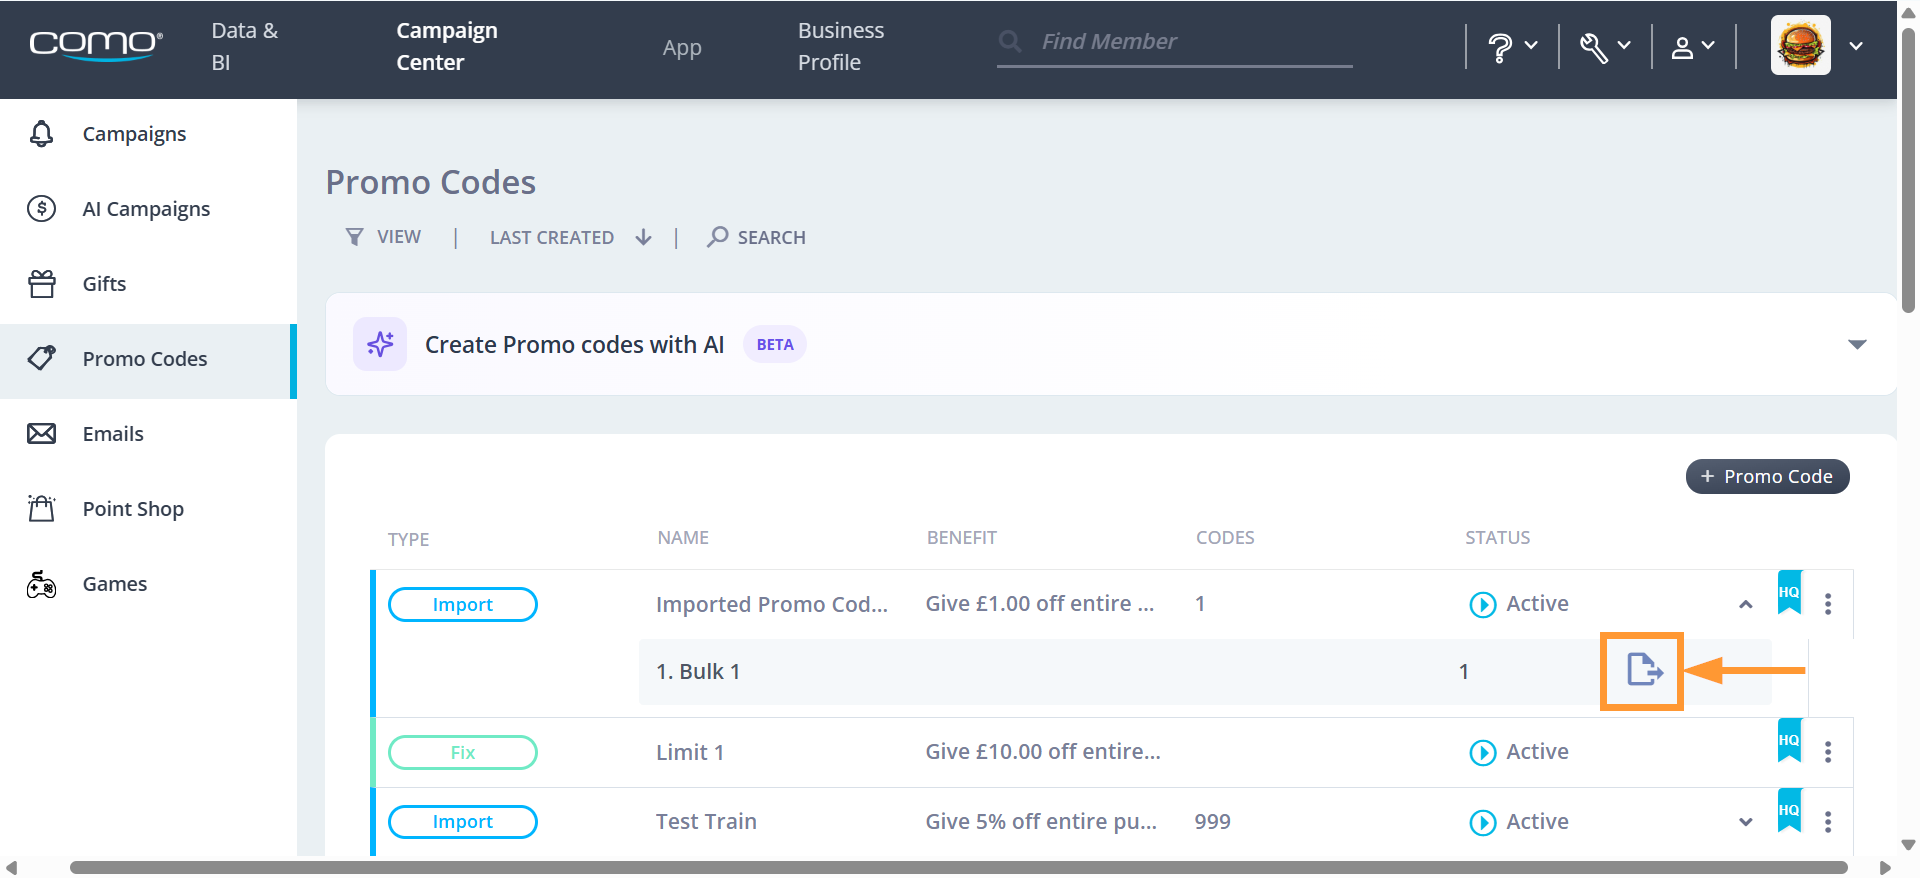Viewport: 1920px width, 878px height.
Task: Click Active status icon of Test Train
Action: point(1482,822)
